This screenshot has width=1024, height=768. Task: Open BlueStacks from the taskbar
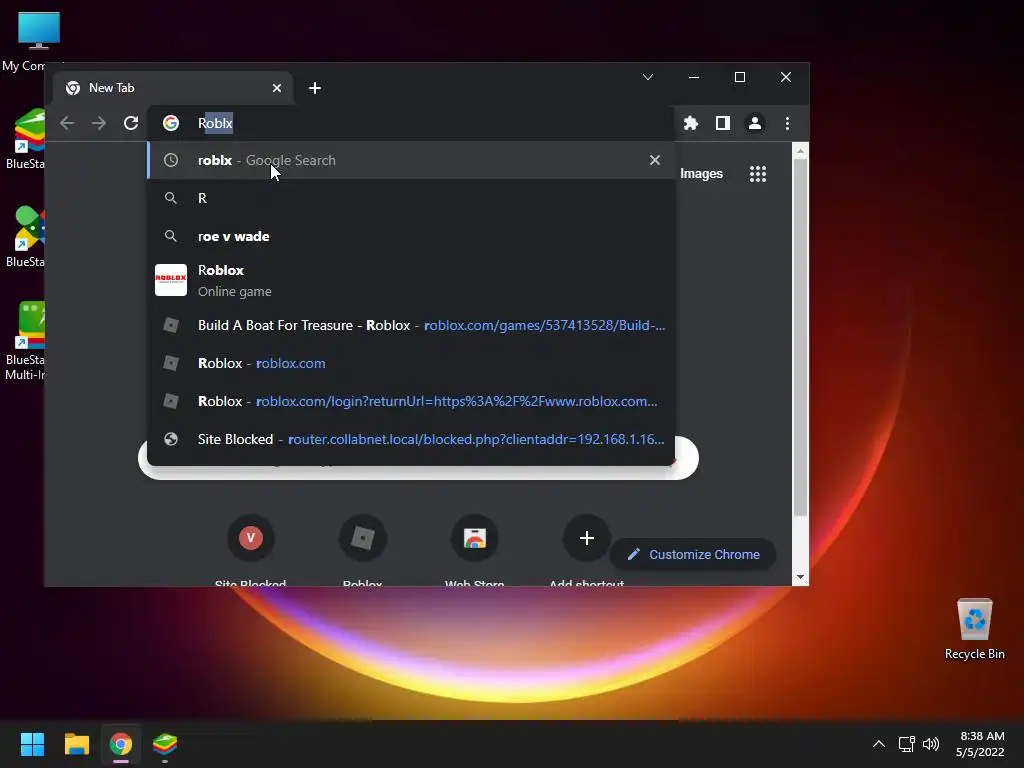[x=165, y=744]
